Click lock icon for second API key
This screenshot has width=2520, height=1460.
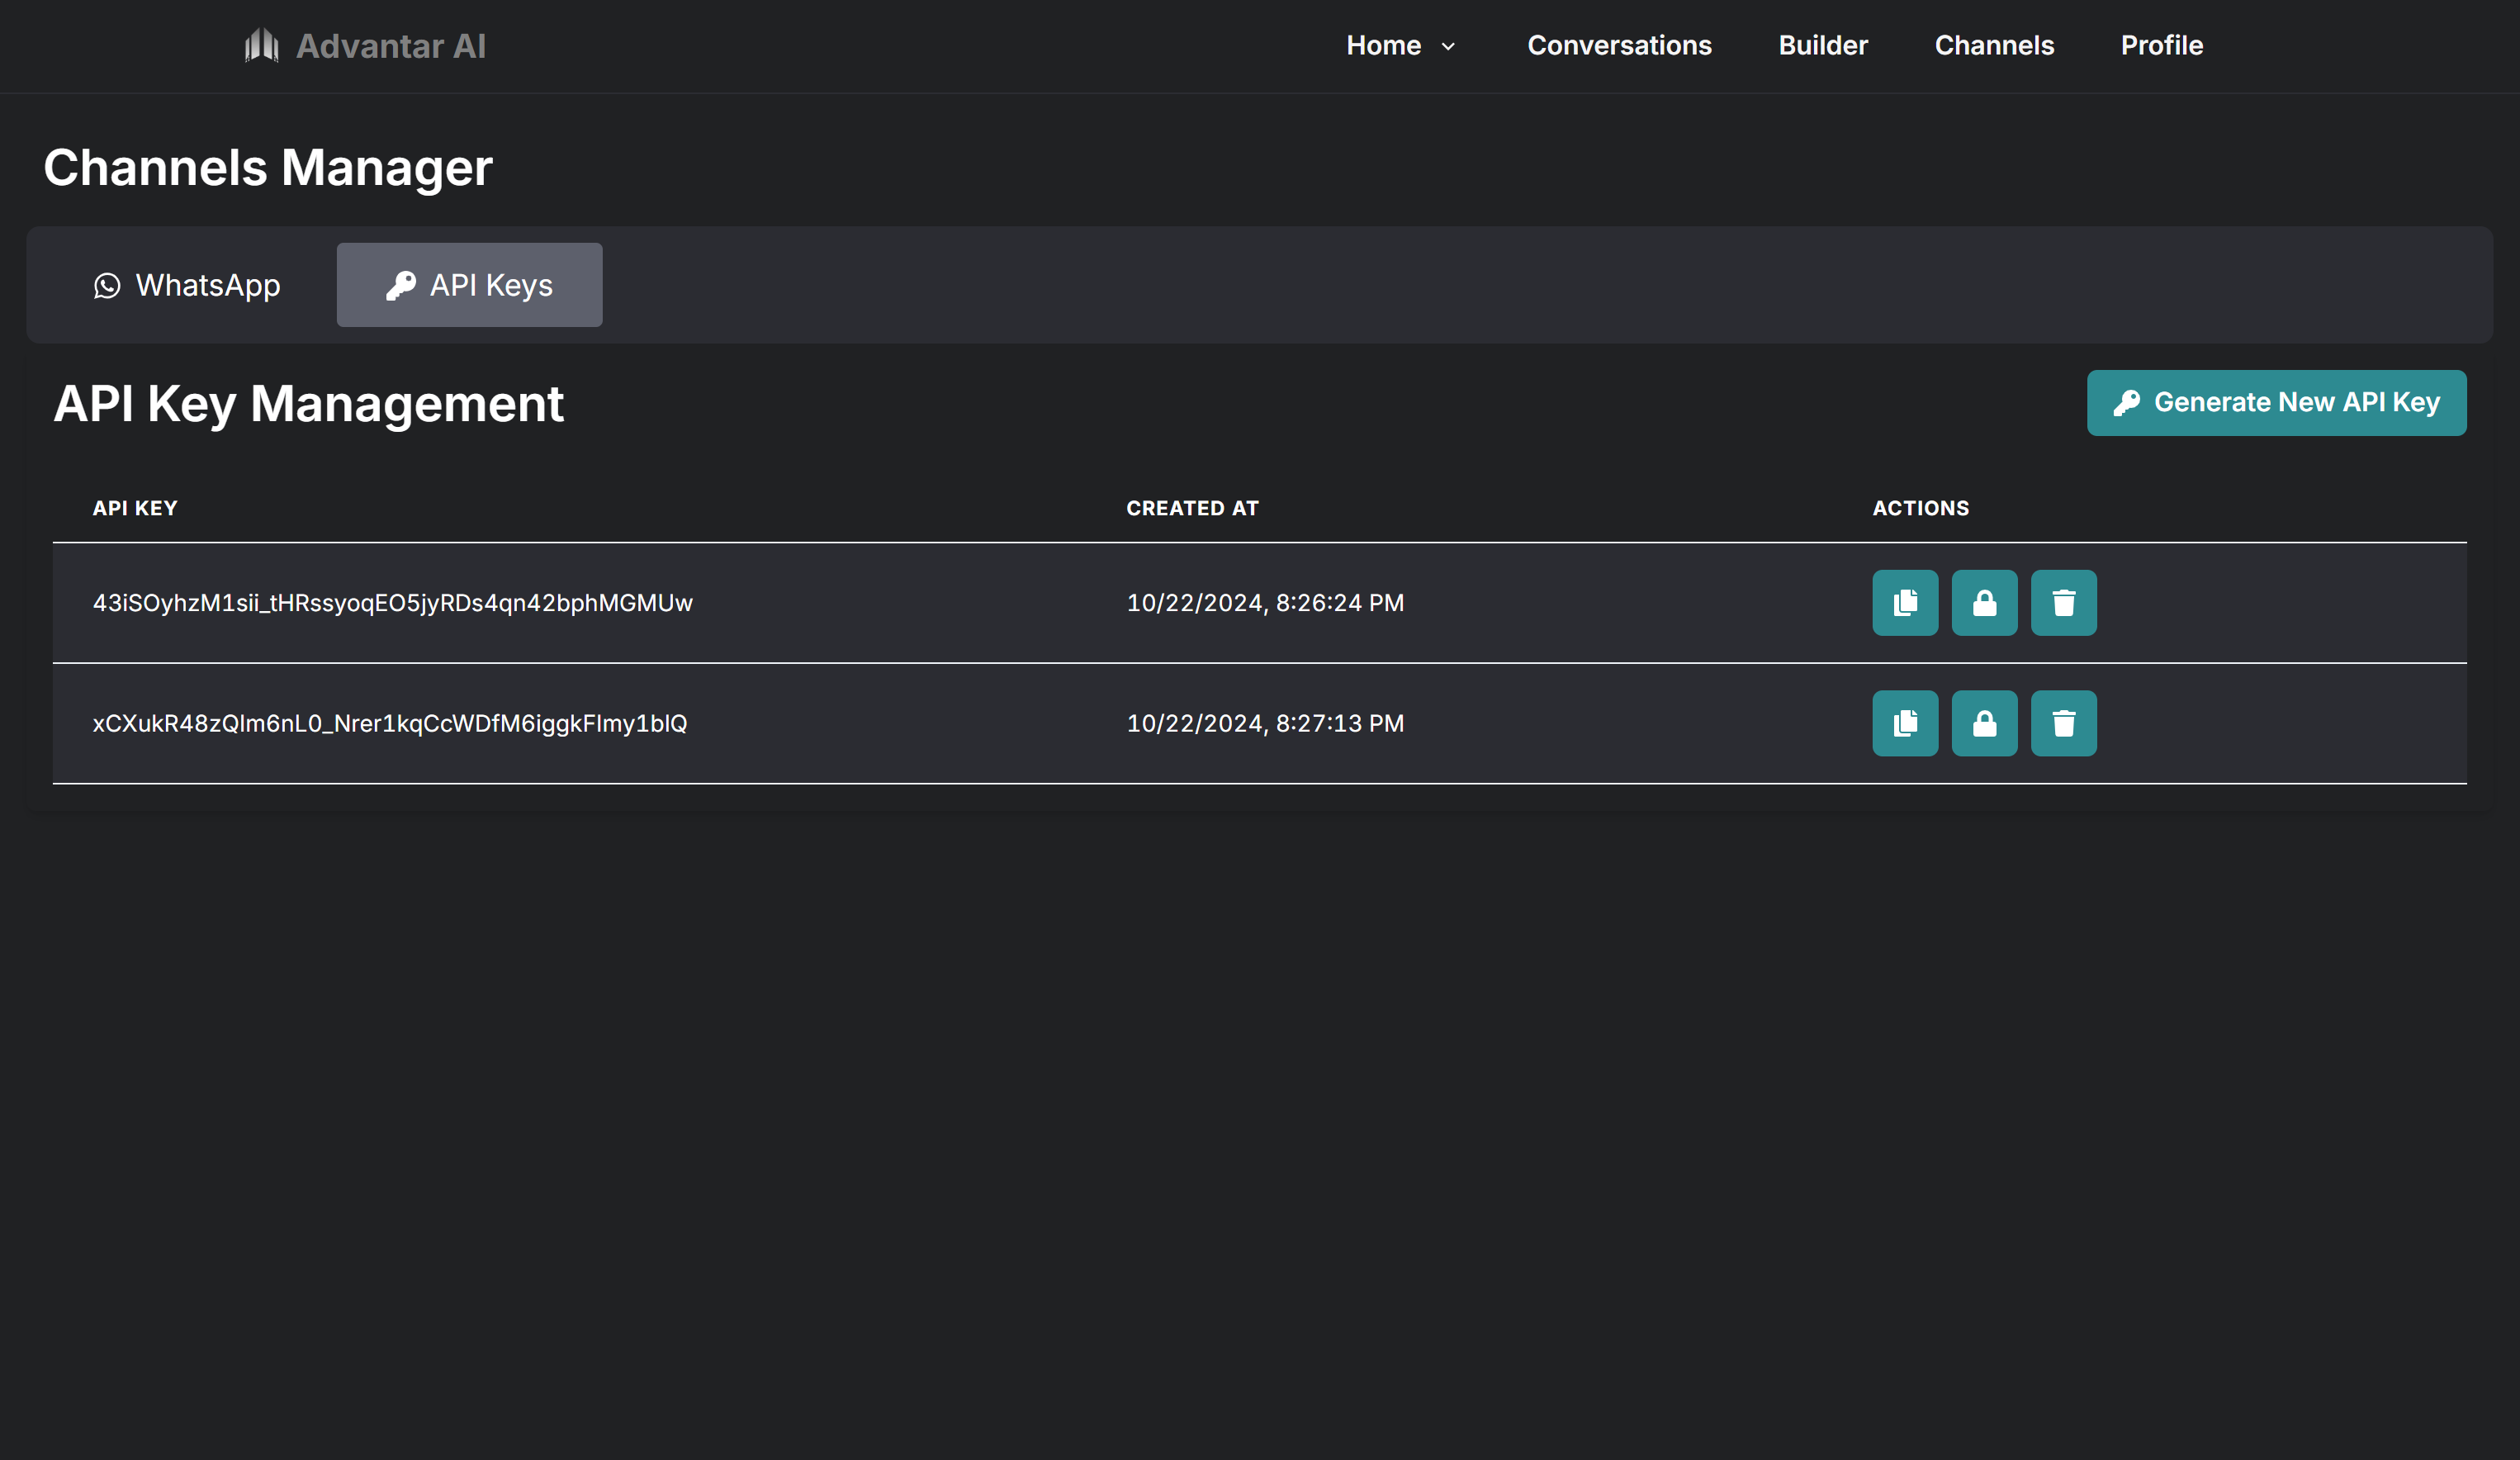(x=1984, y=723)
